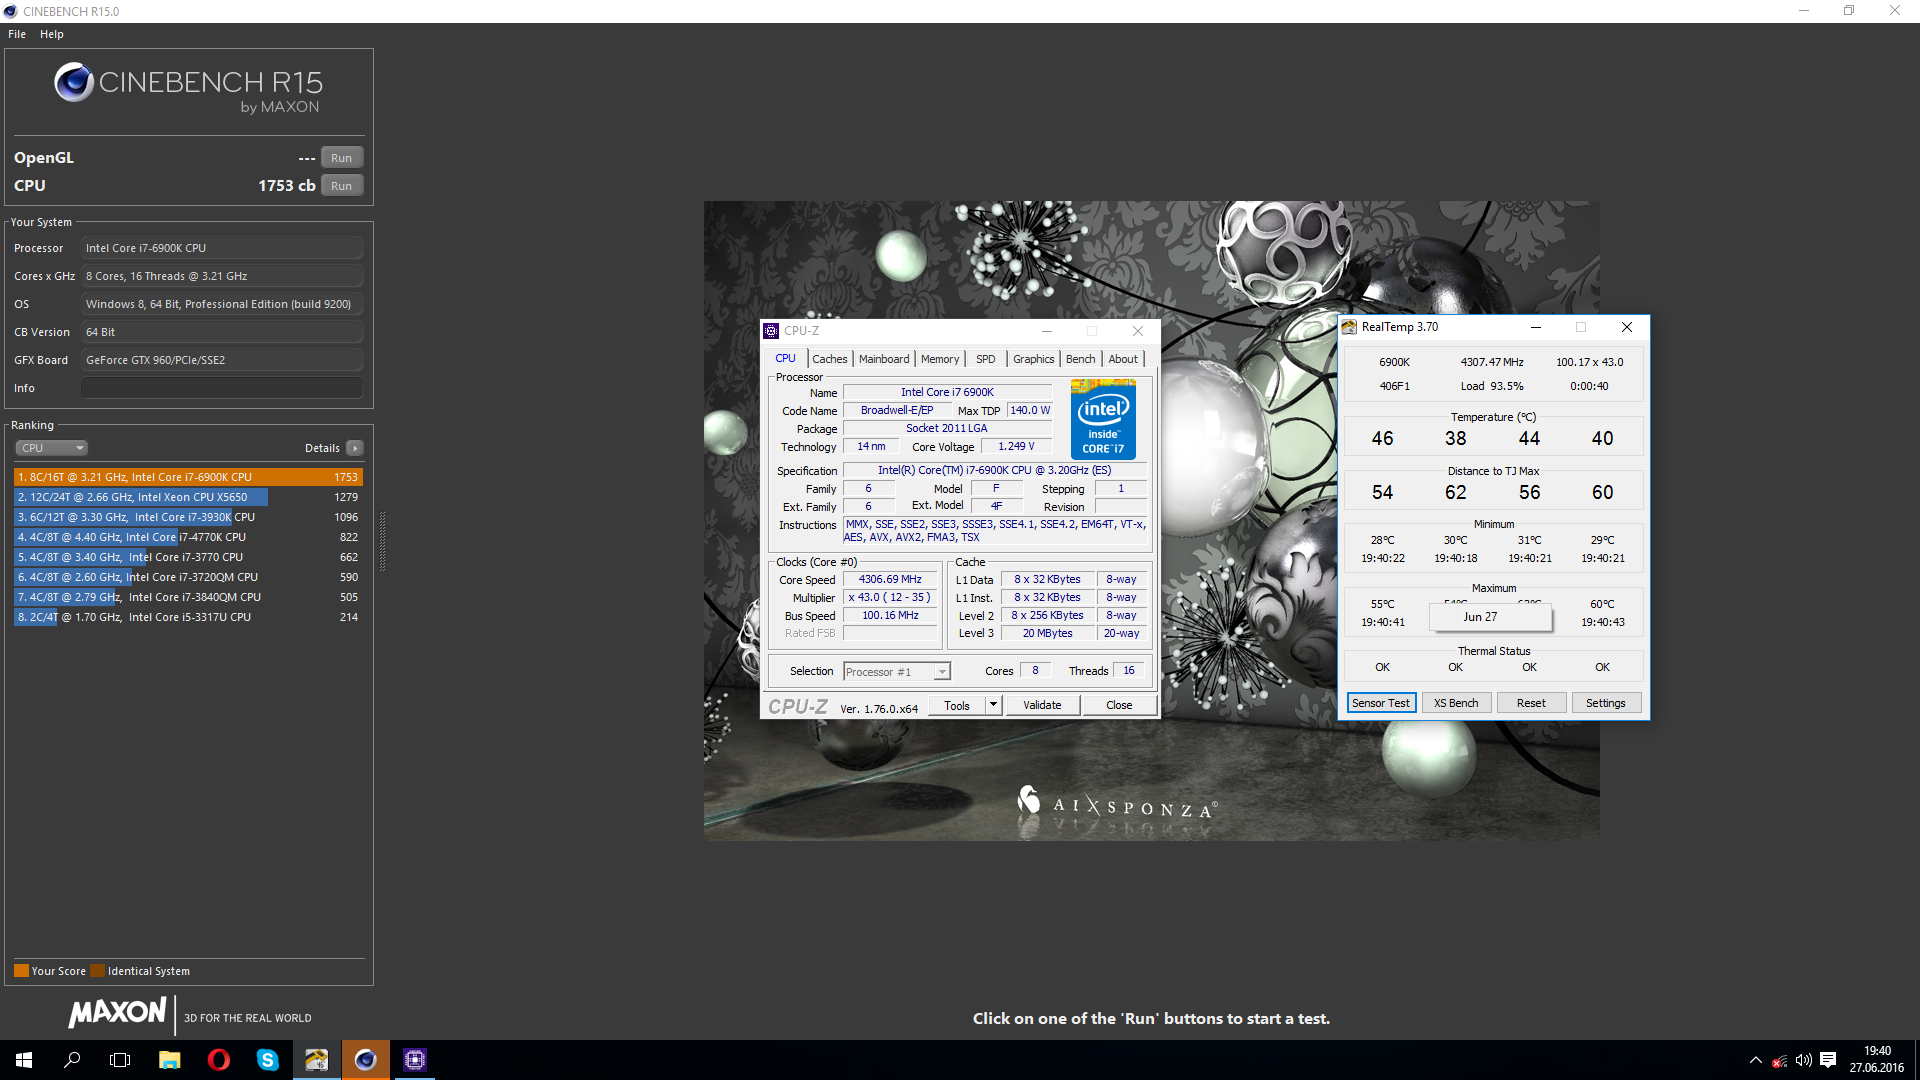Click MAXON logo at bottom

(117, 1013)
